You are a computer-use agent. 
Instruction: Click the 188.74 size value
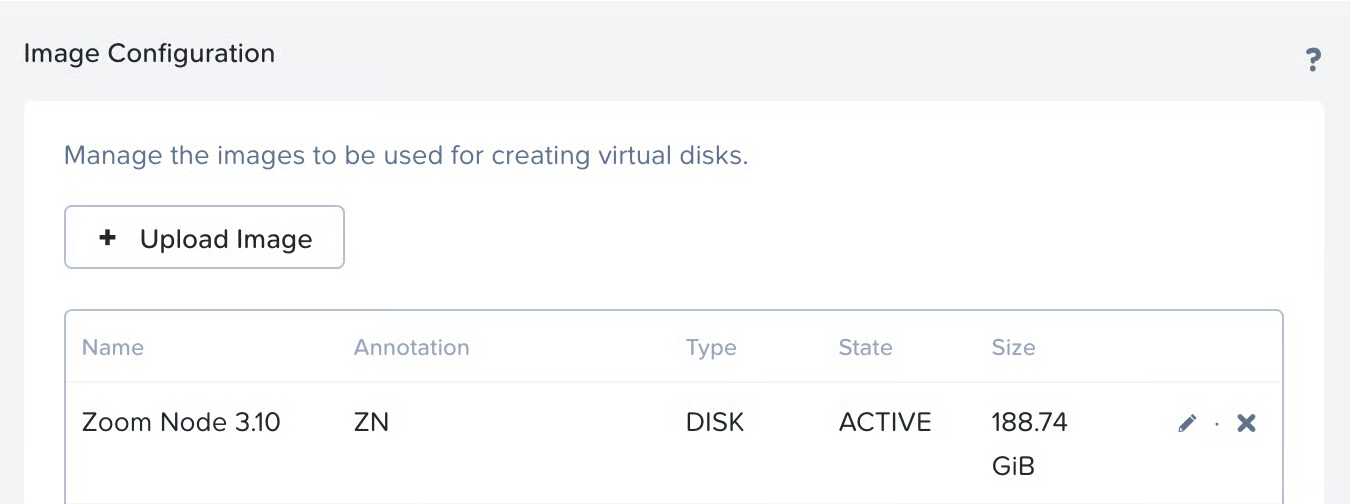1029,422
